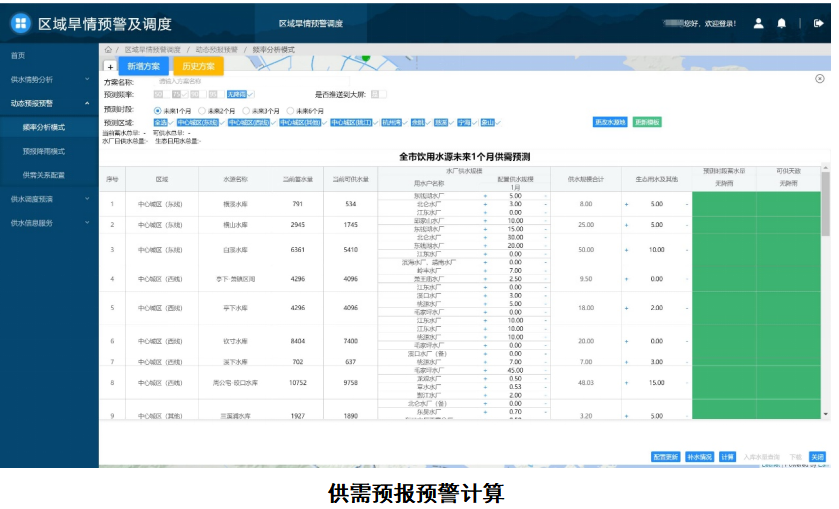Click 横溪水库 cell in table

(x=235, y=204)
